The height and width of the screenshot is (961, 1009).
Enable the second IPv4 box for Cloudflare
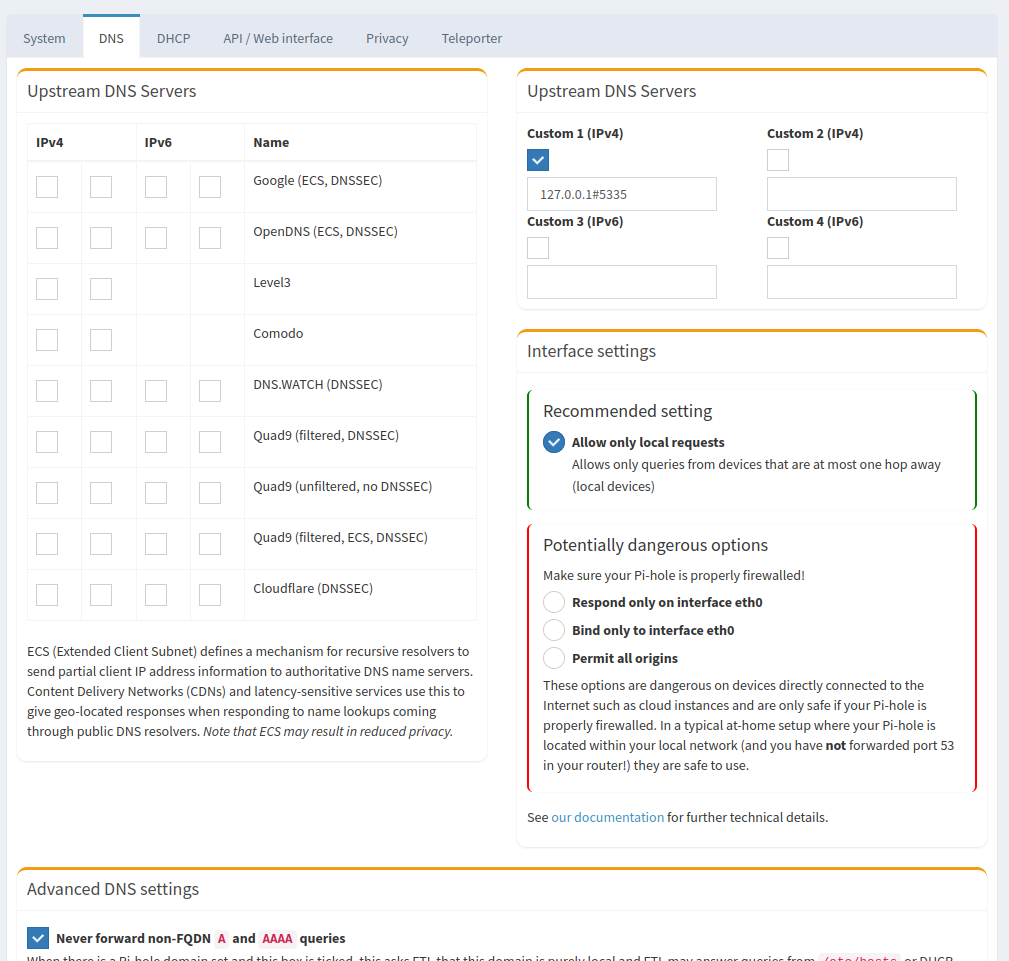(101, 595)
